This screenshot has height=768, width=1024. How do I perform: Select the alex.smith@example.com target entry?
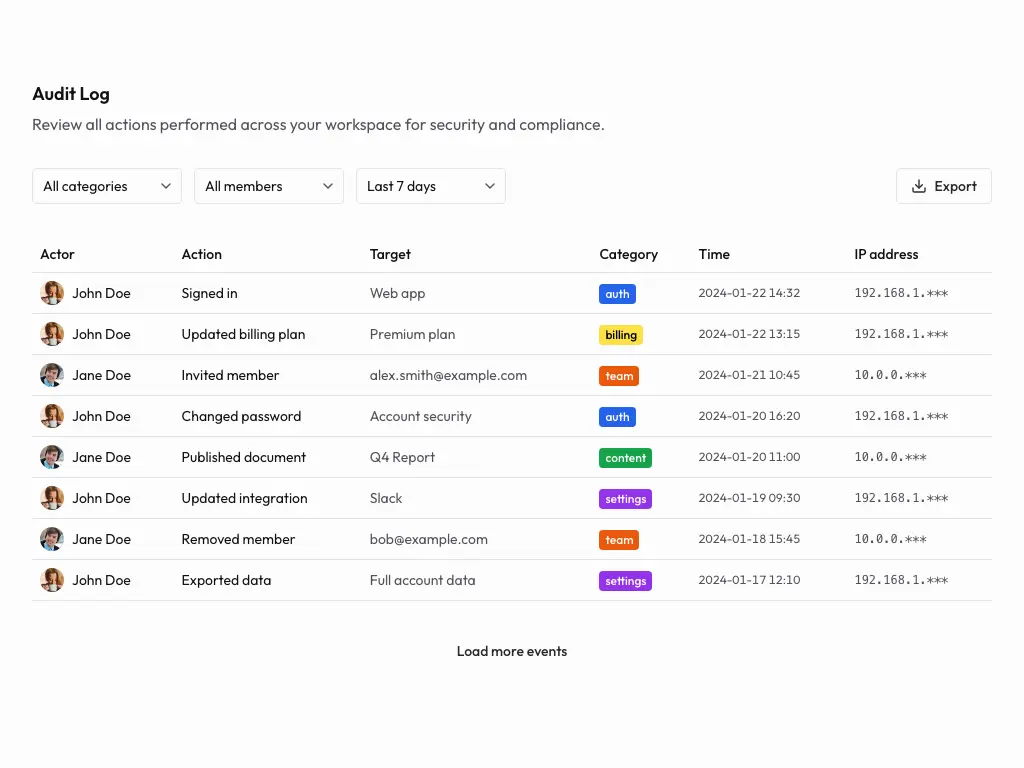448,375
